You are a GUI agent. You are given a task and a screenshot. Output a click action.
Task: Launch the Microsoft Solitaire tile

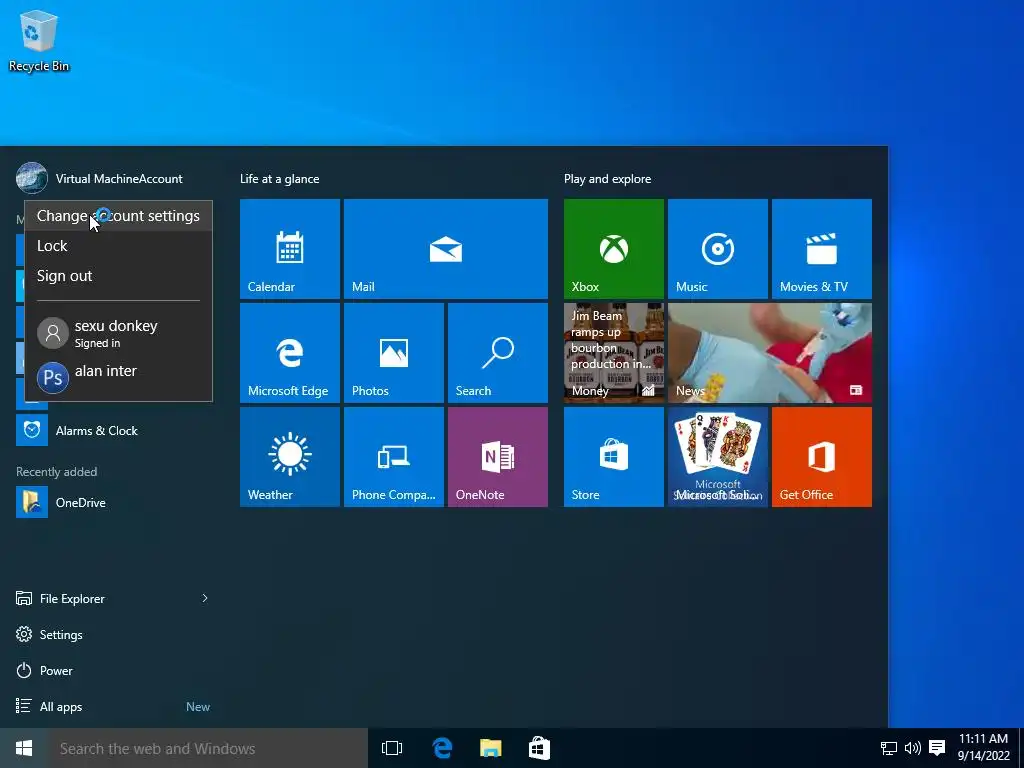[x=718, y=456]
